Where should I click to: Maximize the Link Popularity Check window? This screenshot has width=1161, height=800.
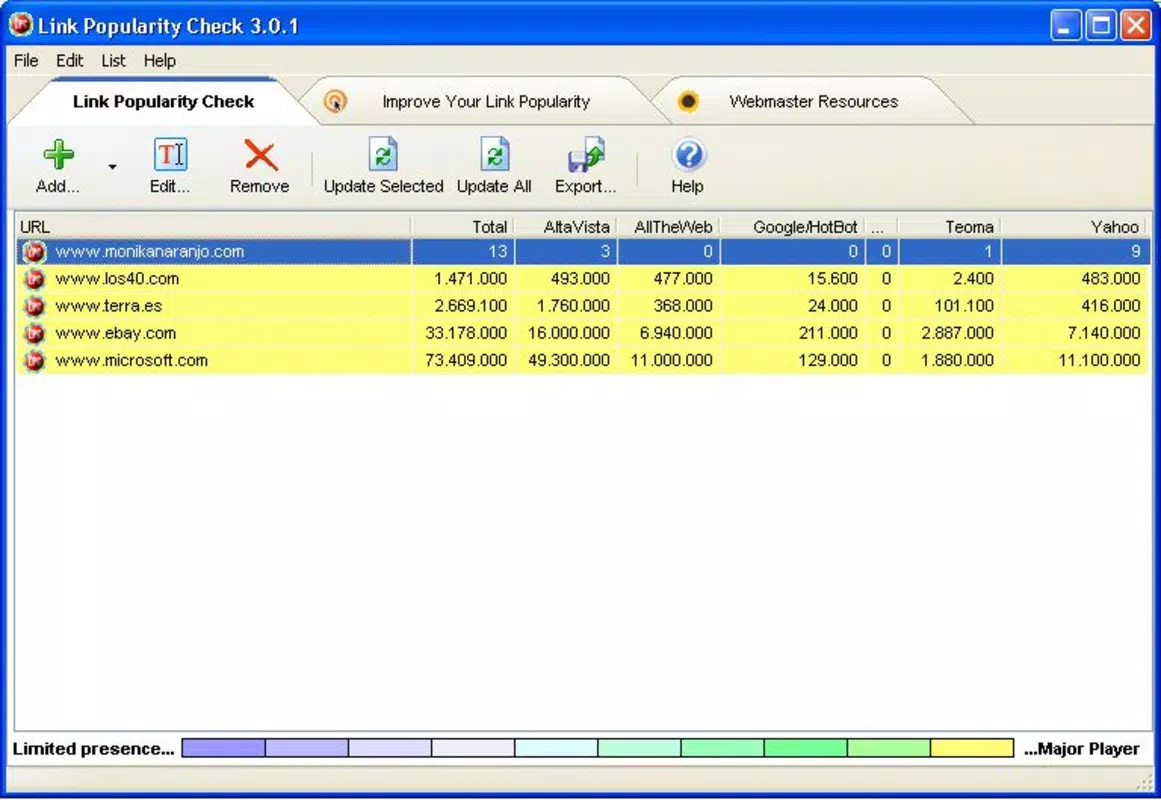(1100, 26)
